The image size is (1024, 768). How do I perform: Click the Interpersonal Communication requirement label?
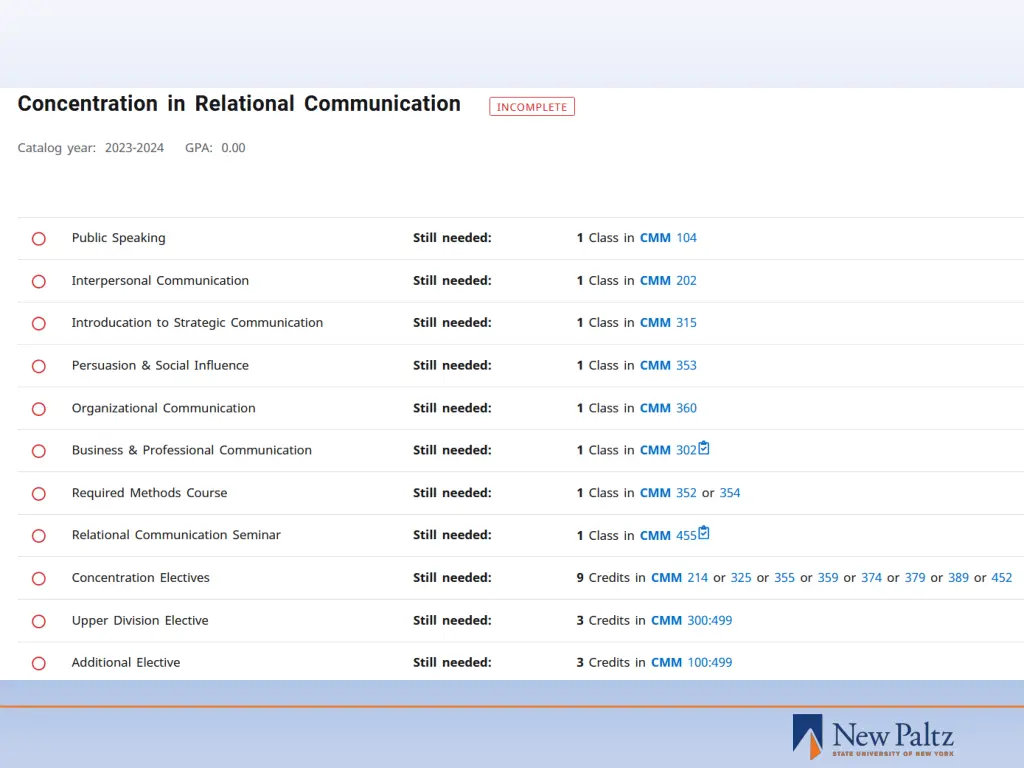point(160,281)
